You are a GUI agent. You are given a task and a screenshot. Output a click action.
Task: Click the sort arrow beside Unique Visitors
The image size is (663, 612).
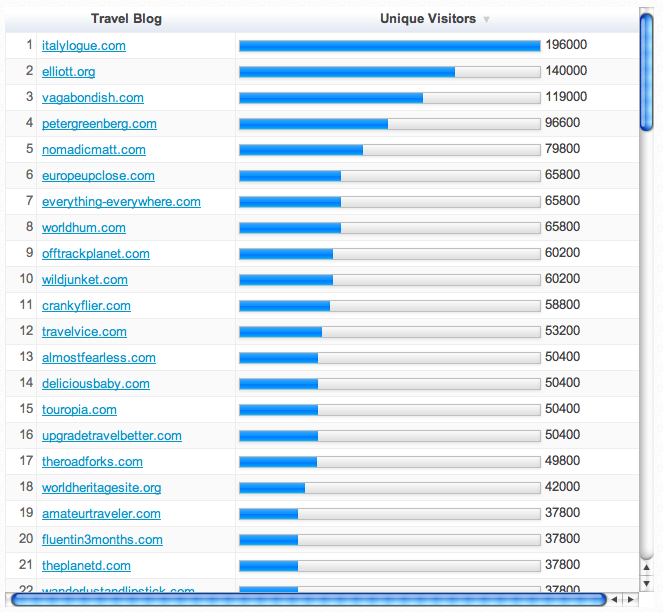click(486, 19)
